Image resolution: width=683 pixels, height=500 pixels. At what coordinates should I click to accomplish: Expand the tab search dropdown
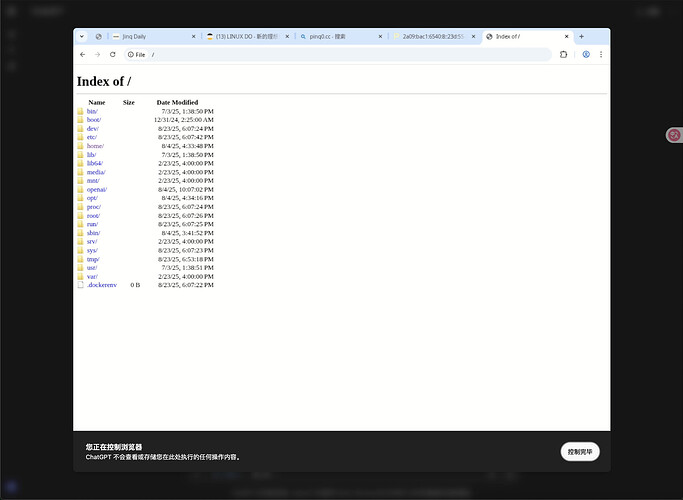(x=81, y=37)
